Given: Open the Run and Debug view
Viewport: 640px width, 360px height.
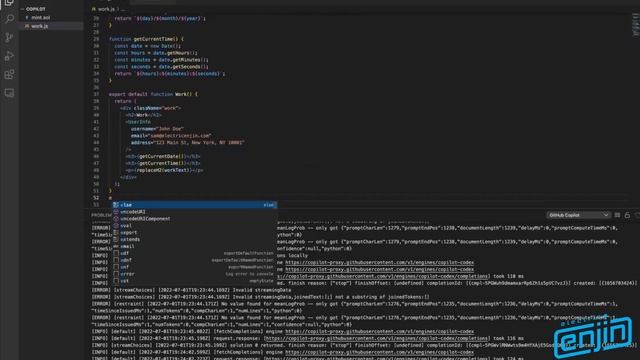Looking at the screenshot, I should tap(9, 56).
